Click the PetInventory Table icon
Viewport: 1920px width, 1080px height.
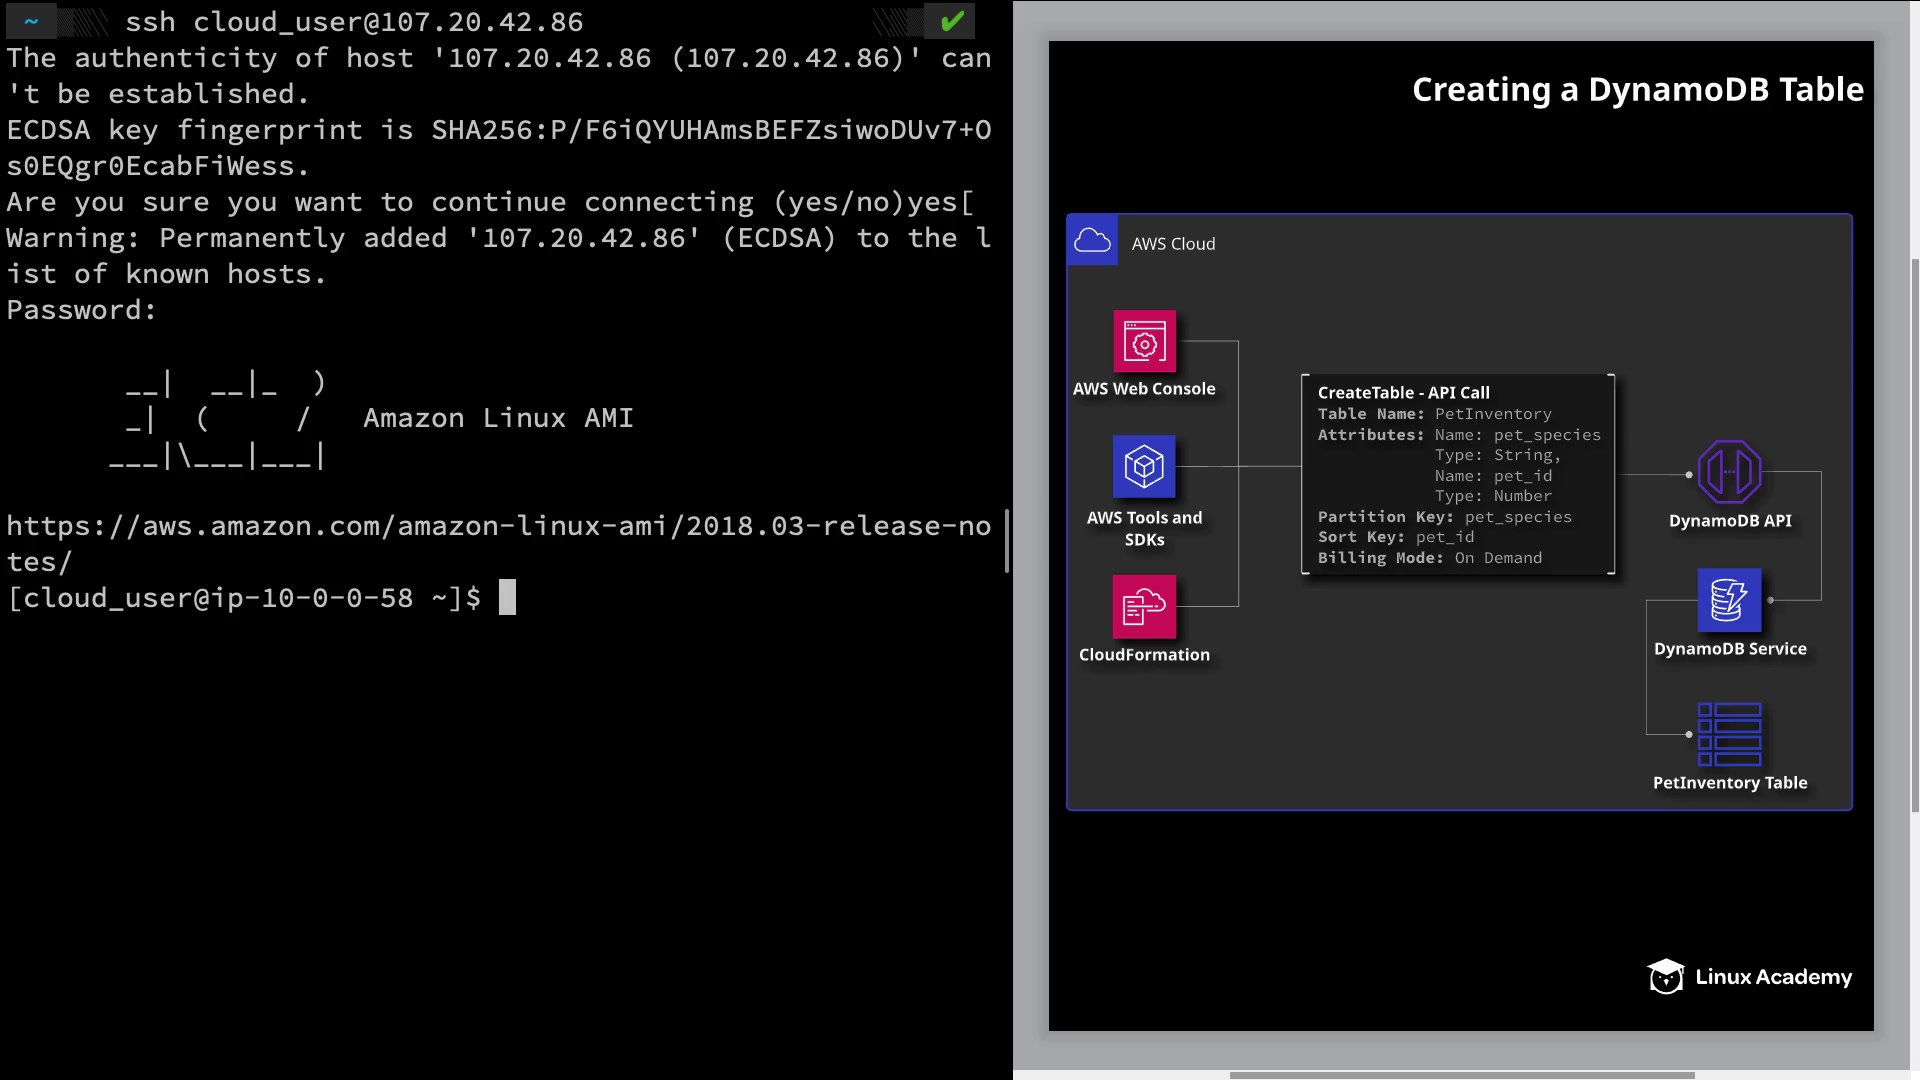click(x=1729, y=734)
